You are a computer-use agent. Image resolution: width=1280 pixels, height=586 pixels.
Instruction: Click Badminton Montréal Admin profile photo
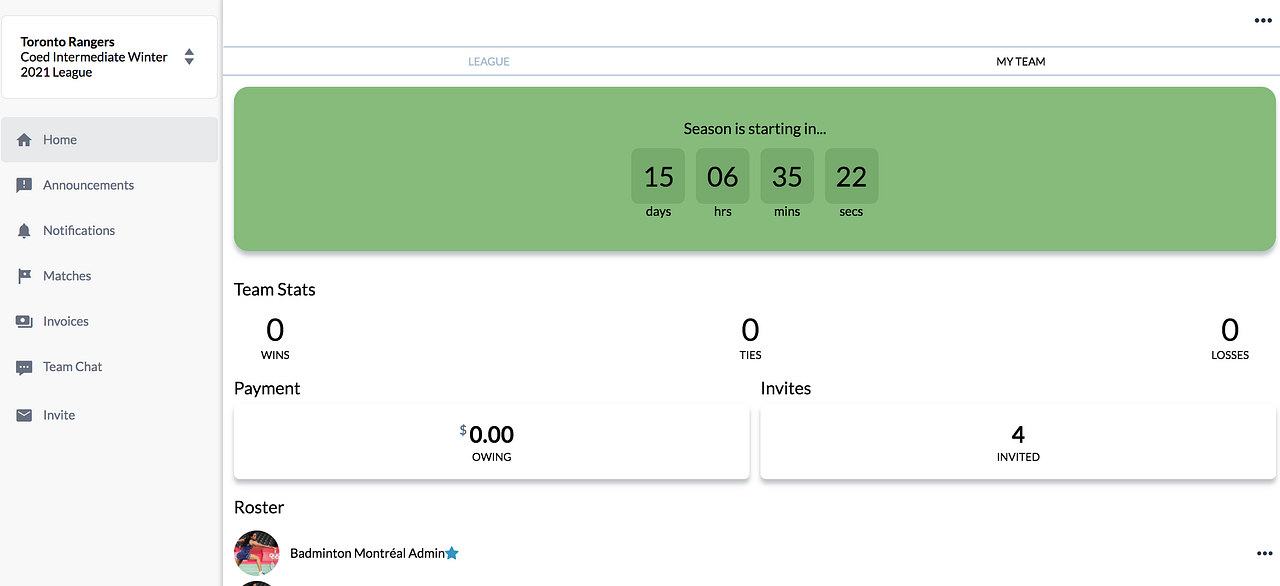[256, 552]
